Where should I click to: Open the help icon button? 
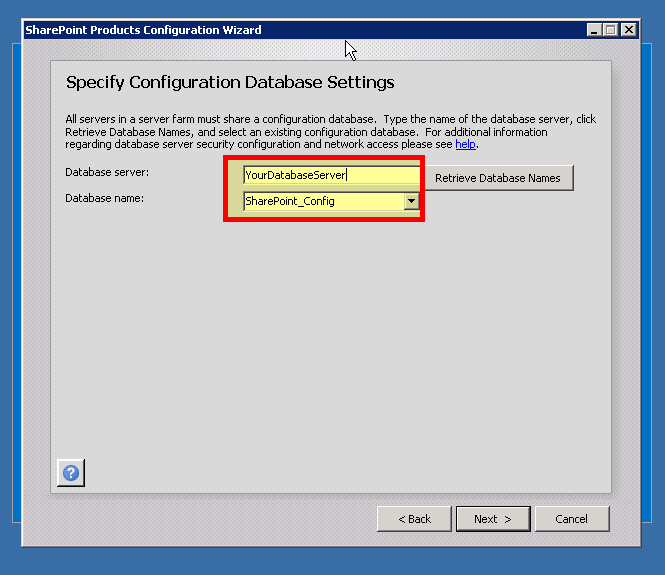(x=71, y=473)
